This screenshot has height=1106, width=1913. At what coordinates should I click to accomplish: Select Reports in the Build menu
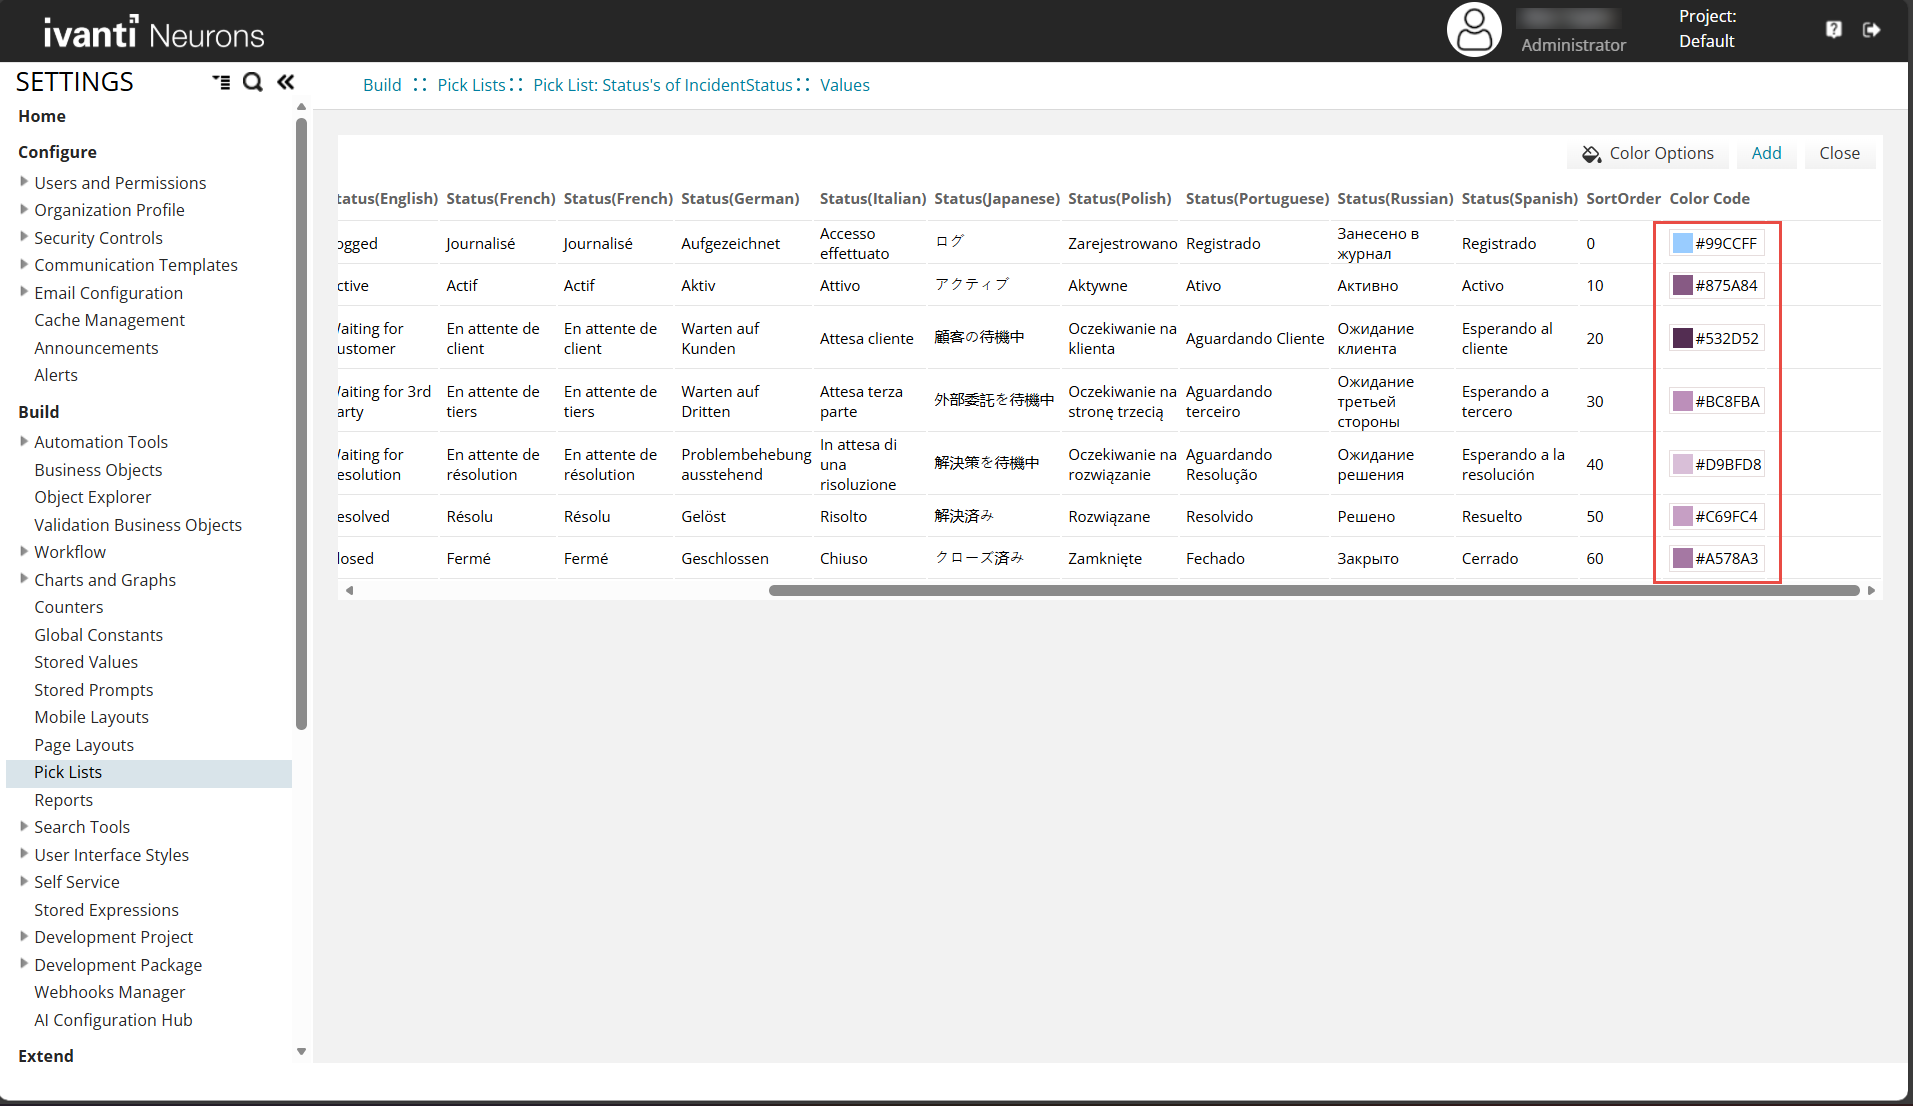(63, 800)
